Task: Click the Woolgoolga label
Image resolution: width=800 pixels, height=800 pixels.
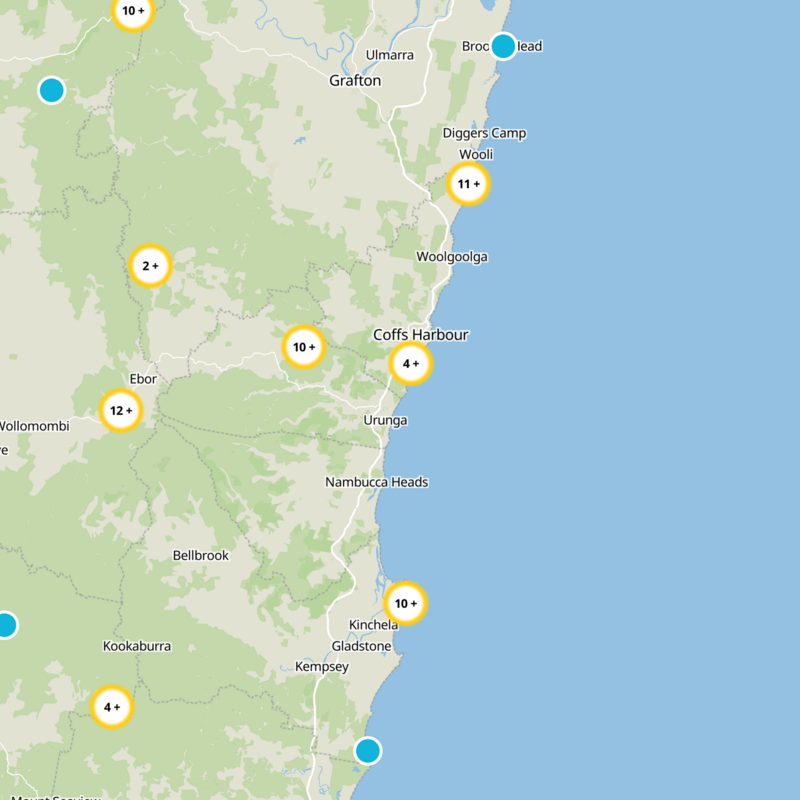Action: pyautogui.click(x=452, y=257)
